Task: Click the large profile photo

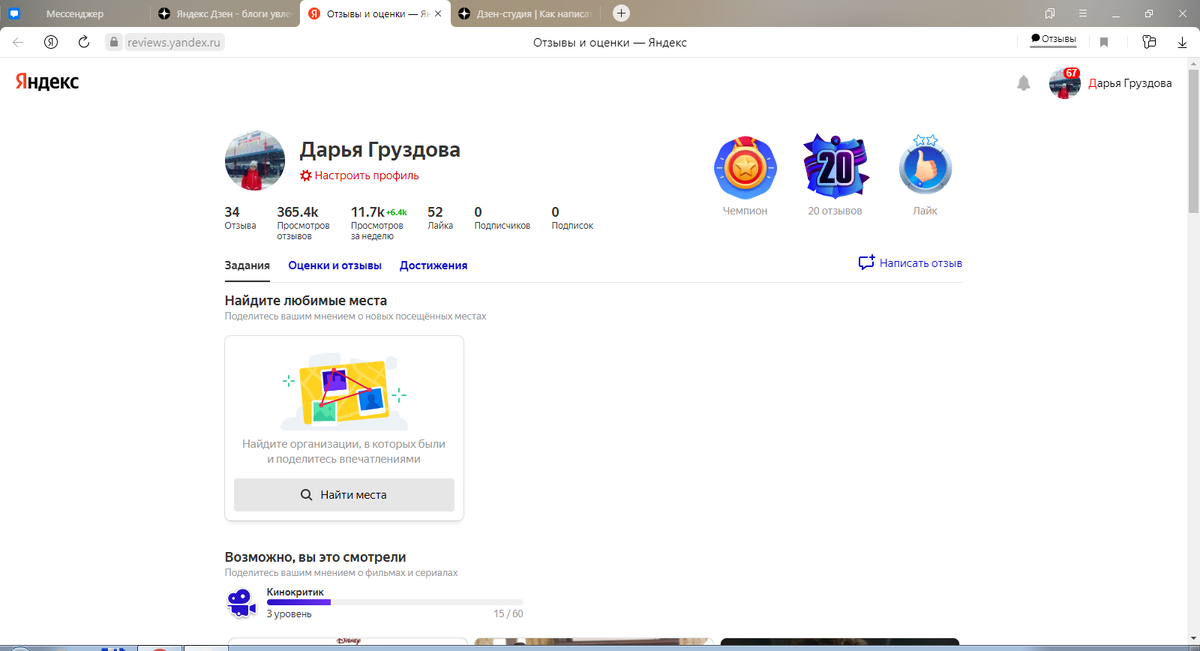Action: pos(255,160)
